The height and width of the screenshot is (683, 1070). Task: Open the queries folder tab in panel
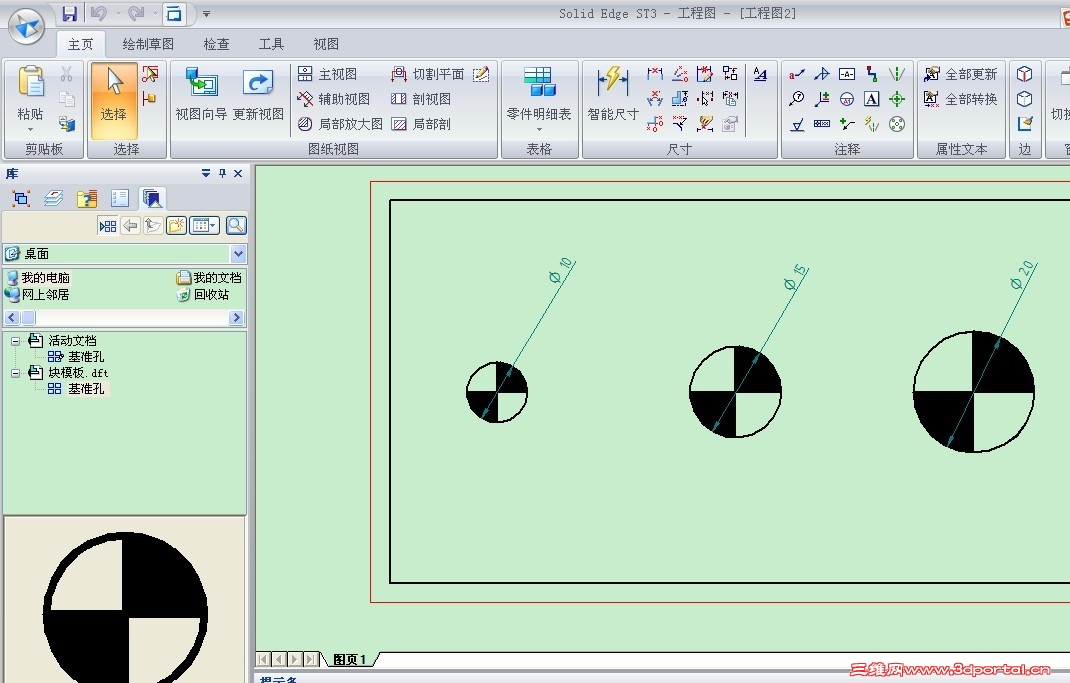click(87, 199)
